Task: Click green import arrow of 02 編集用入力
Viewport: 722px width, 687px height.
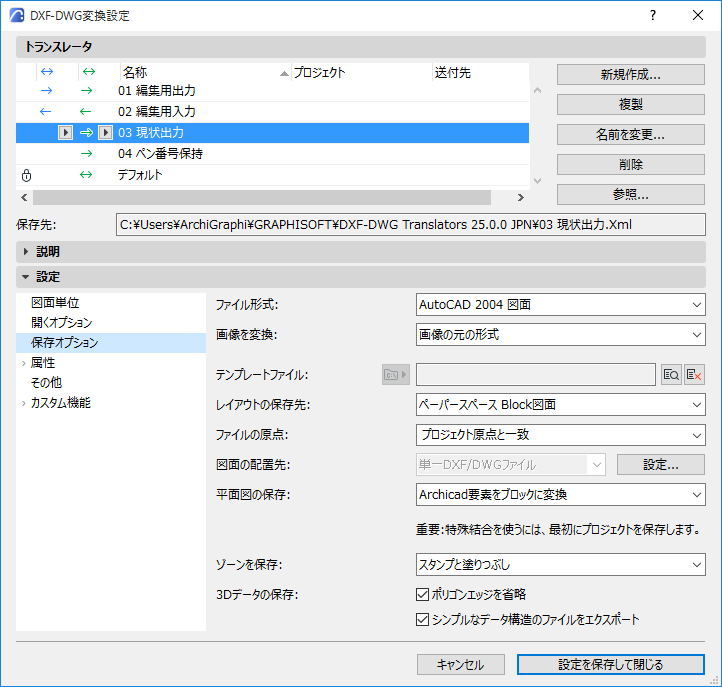Action: click(x=85, y=111)
